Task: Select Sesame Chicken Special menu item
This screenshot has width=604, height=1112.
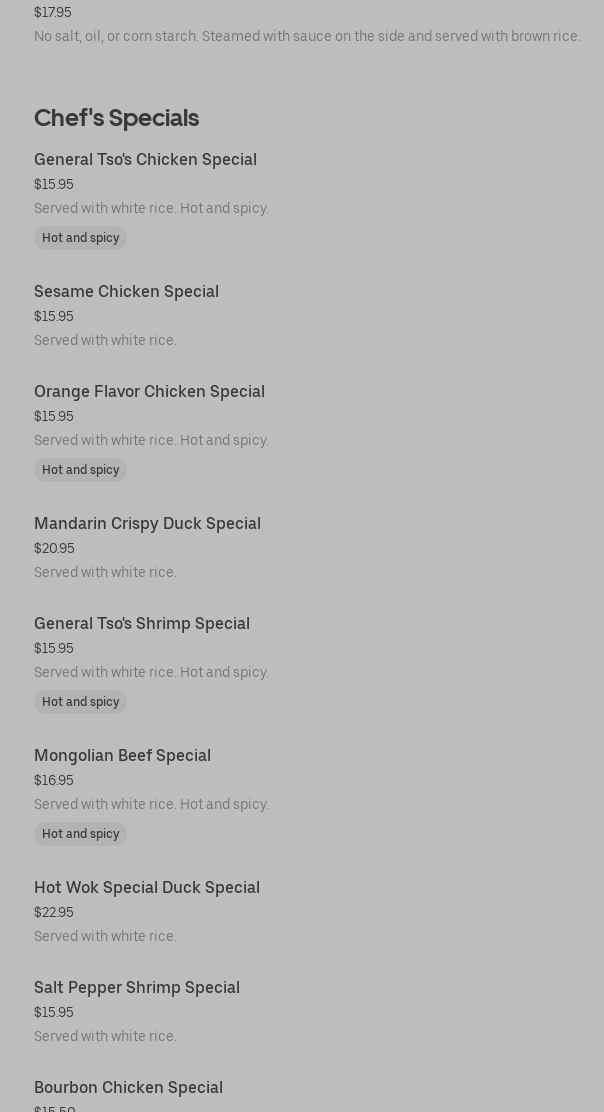Action: pos(126,292)
